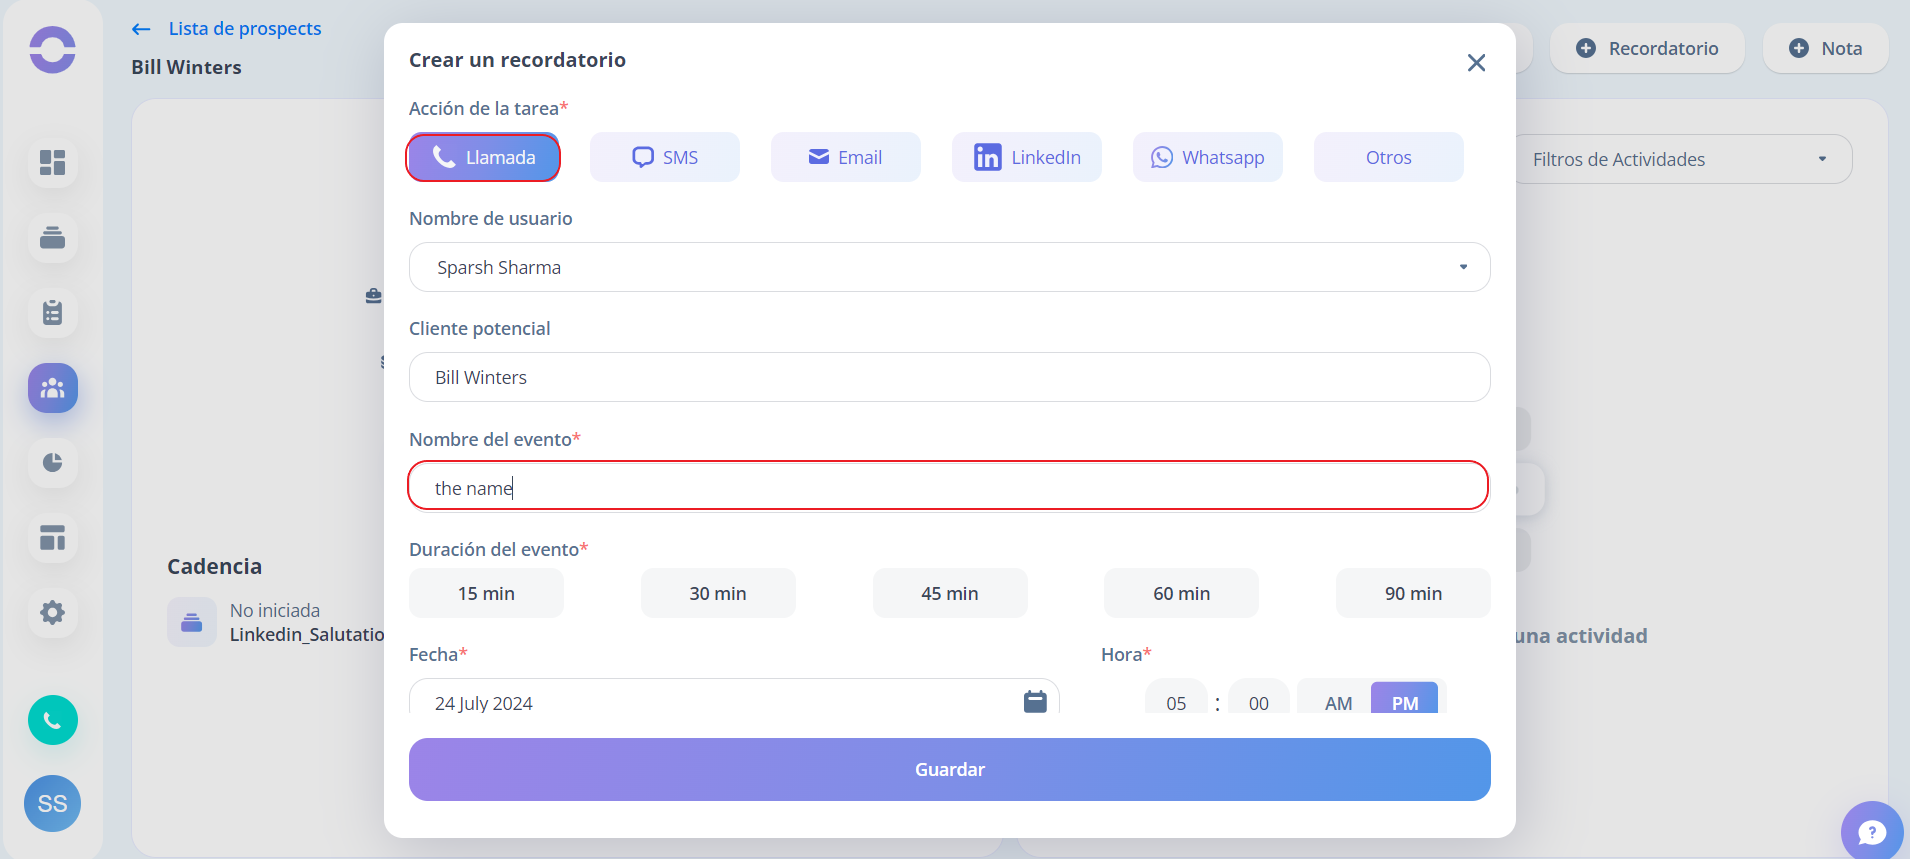Select the Whatsapp task action
This screenshot has width=1910, height=859.
pos(1208,157)
